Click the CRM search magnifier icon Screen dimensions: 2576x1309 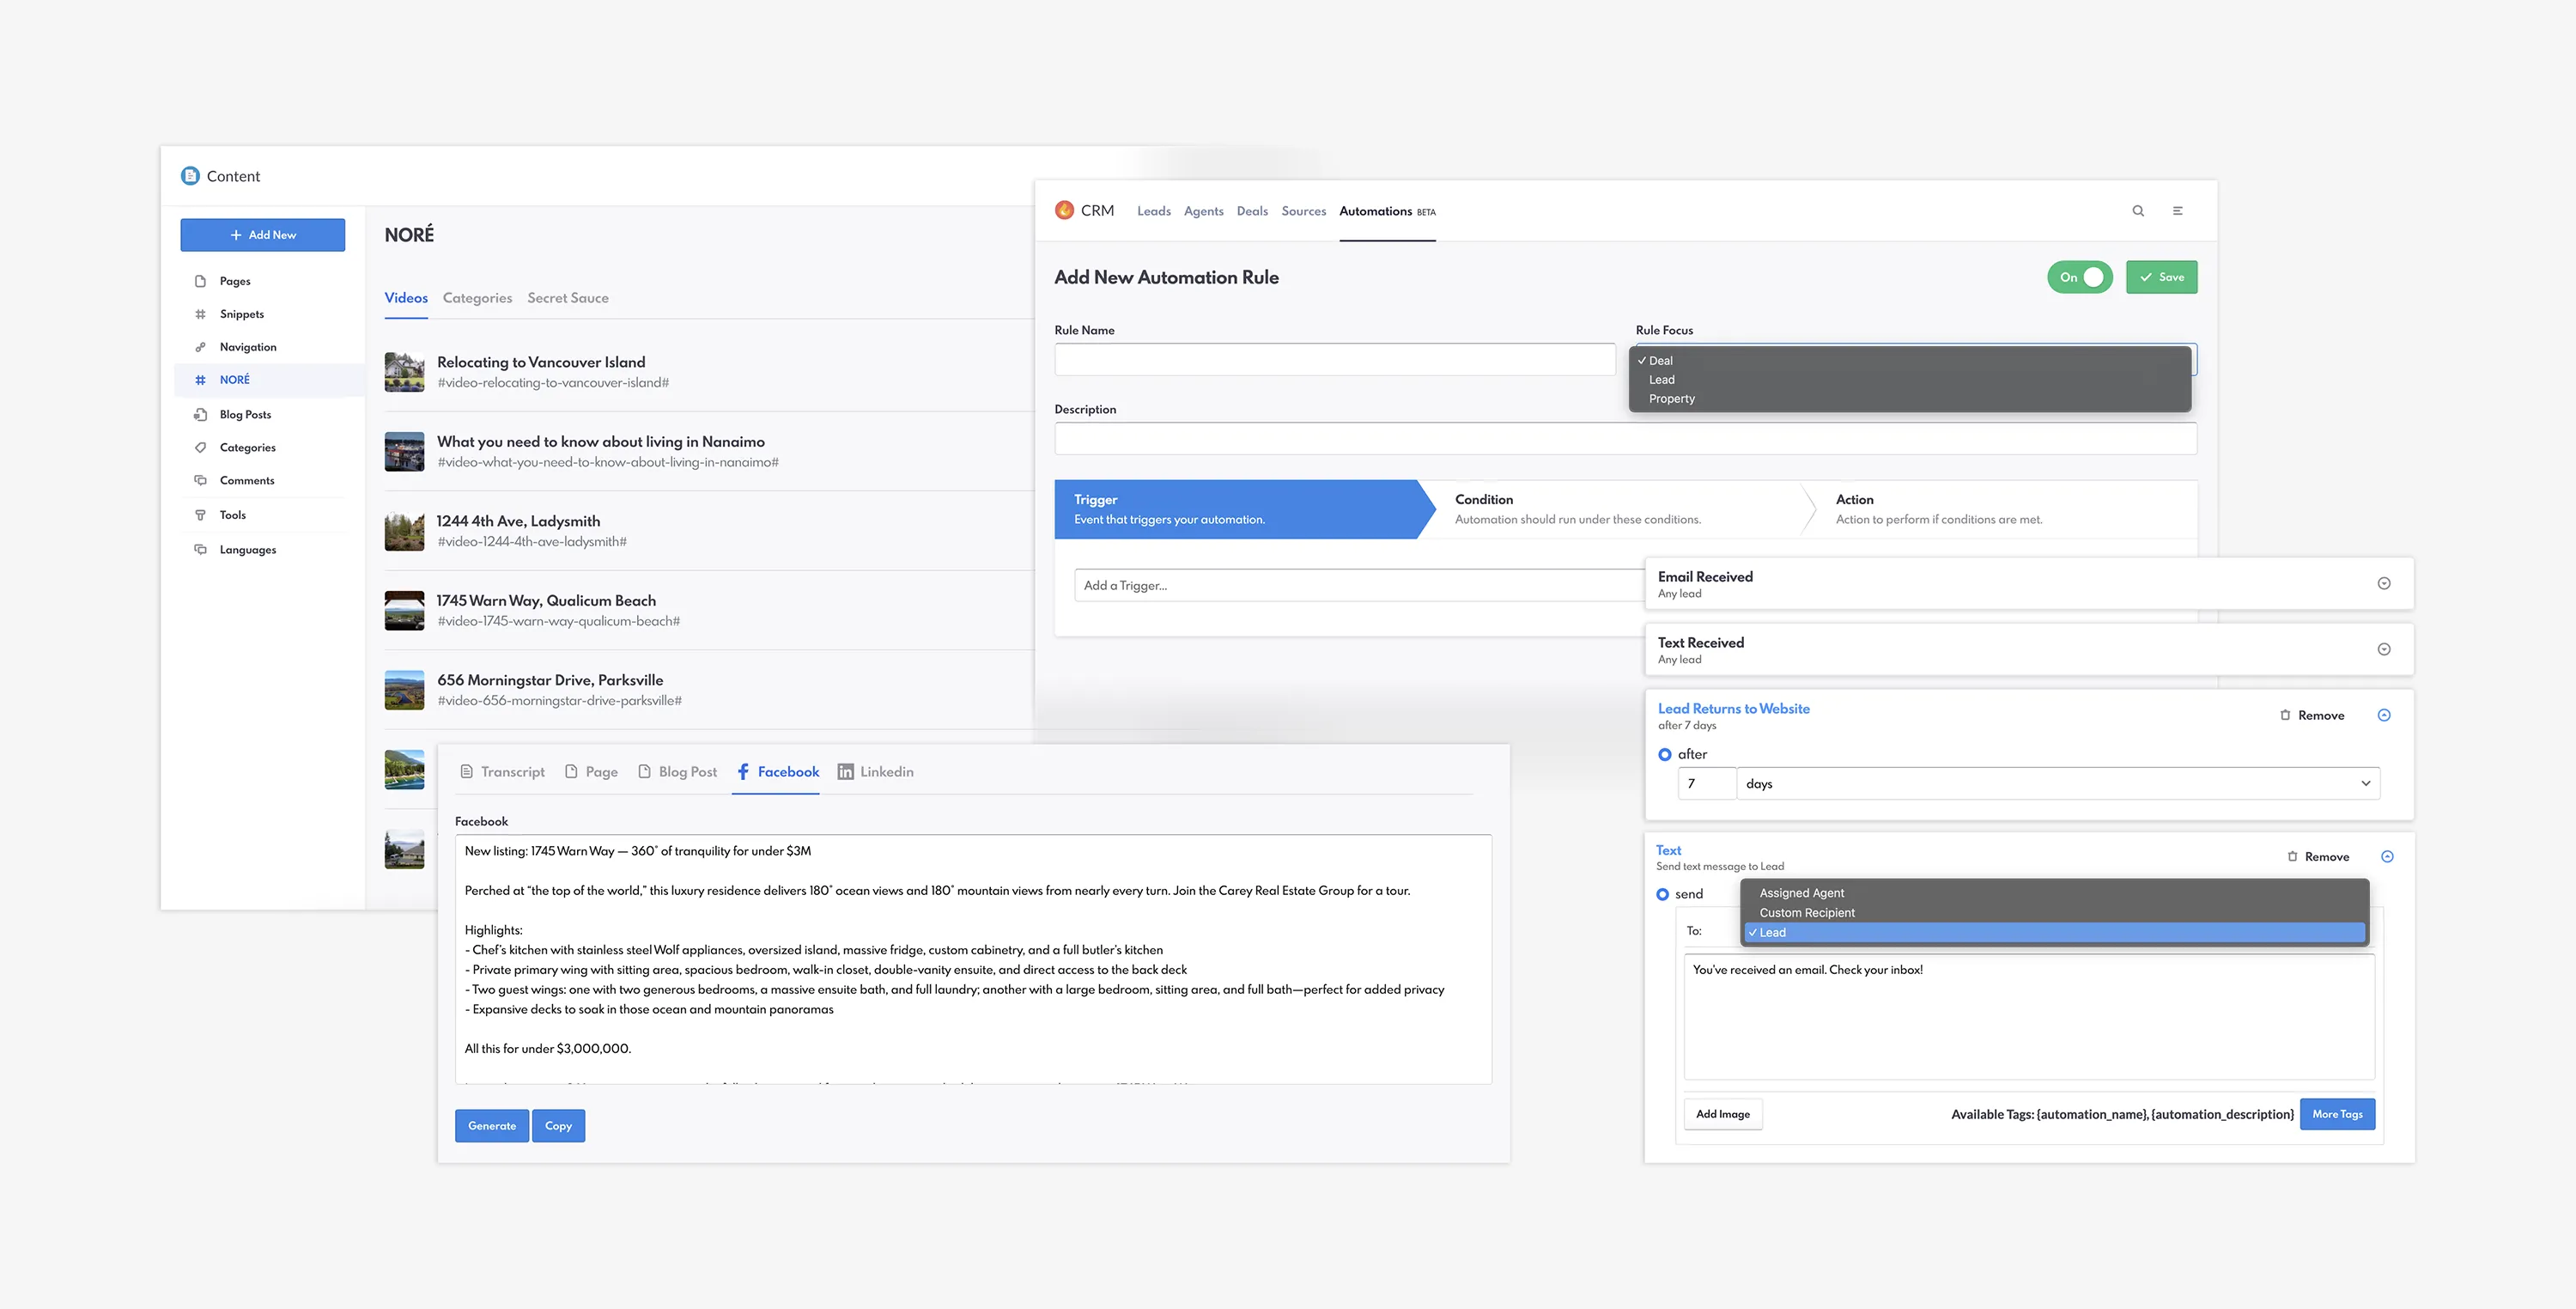click(2138, 211)
